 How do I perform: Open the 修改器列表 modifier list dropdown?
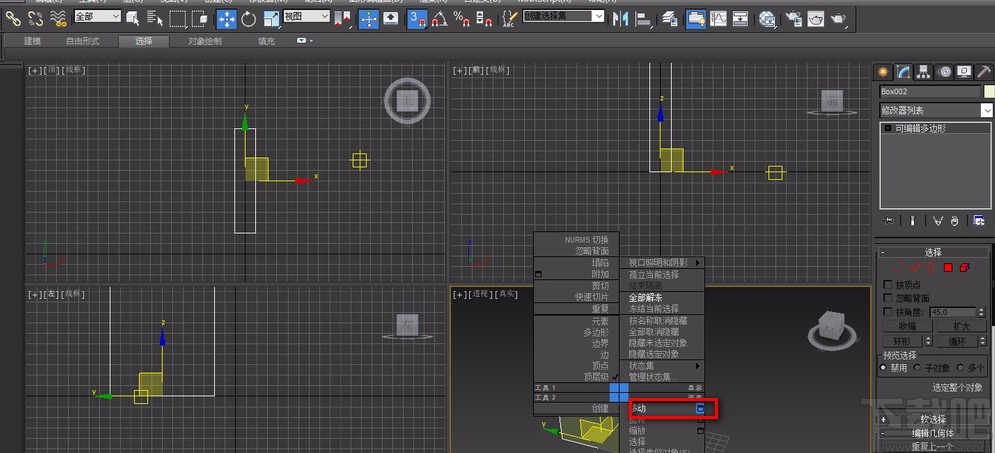(x=936, y=110)
